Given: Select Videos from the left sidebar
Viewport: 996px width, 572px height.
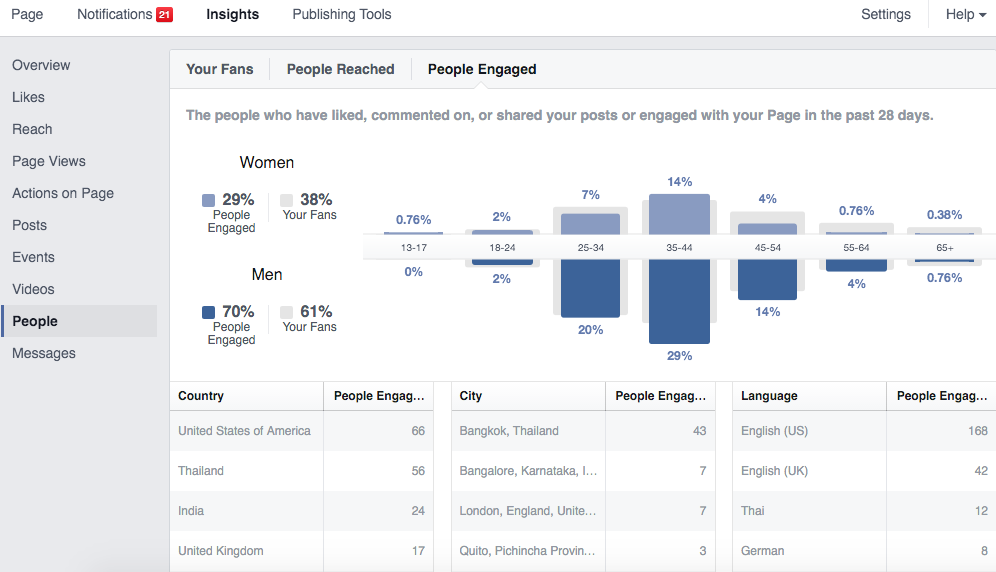Looking at the screenshot, I should (33, 289).
